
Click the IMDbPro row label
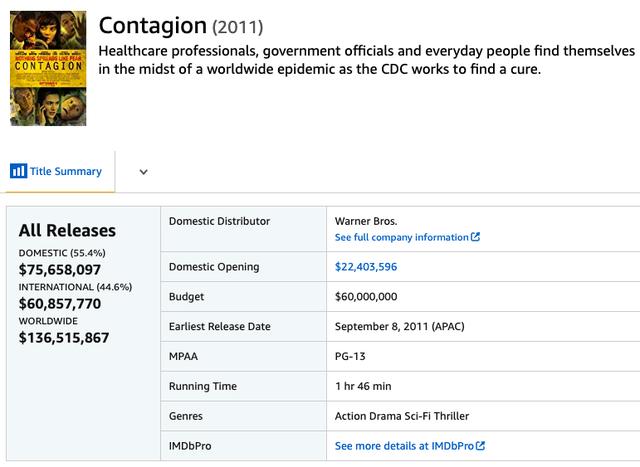click(190, 446)
